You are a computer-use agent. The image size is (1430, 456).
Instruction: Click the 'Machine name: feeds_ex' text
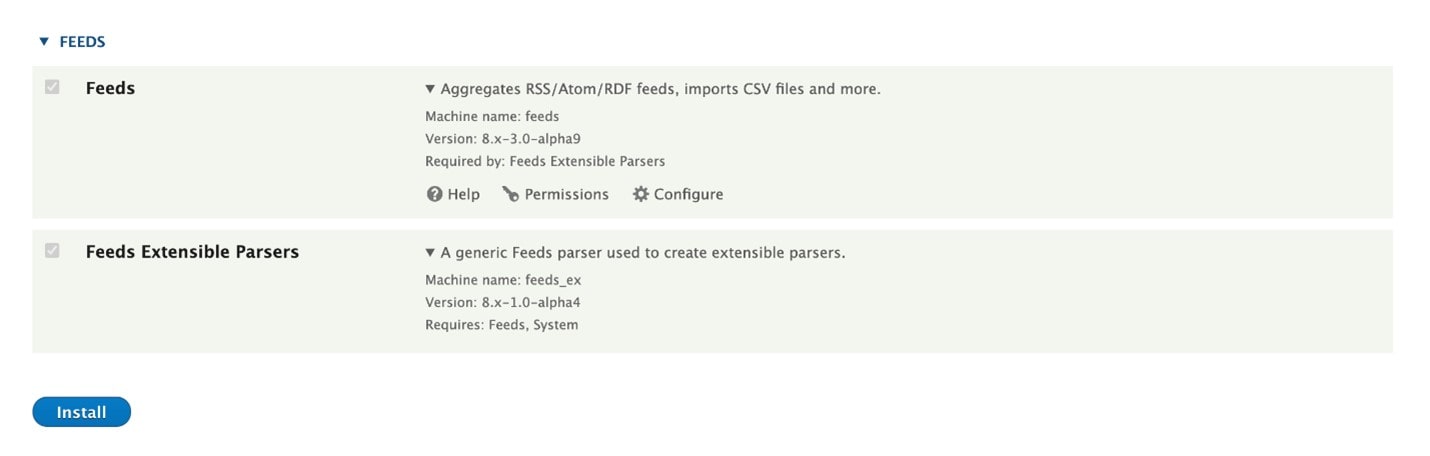(503, 280)
